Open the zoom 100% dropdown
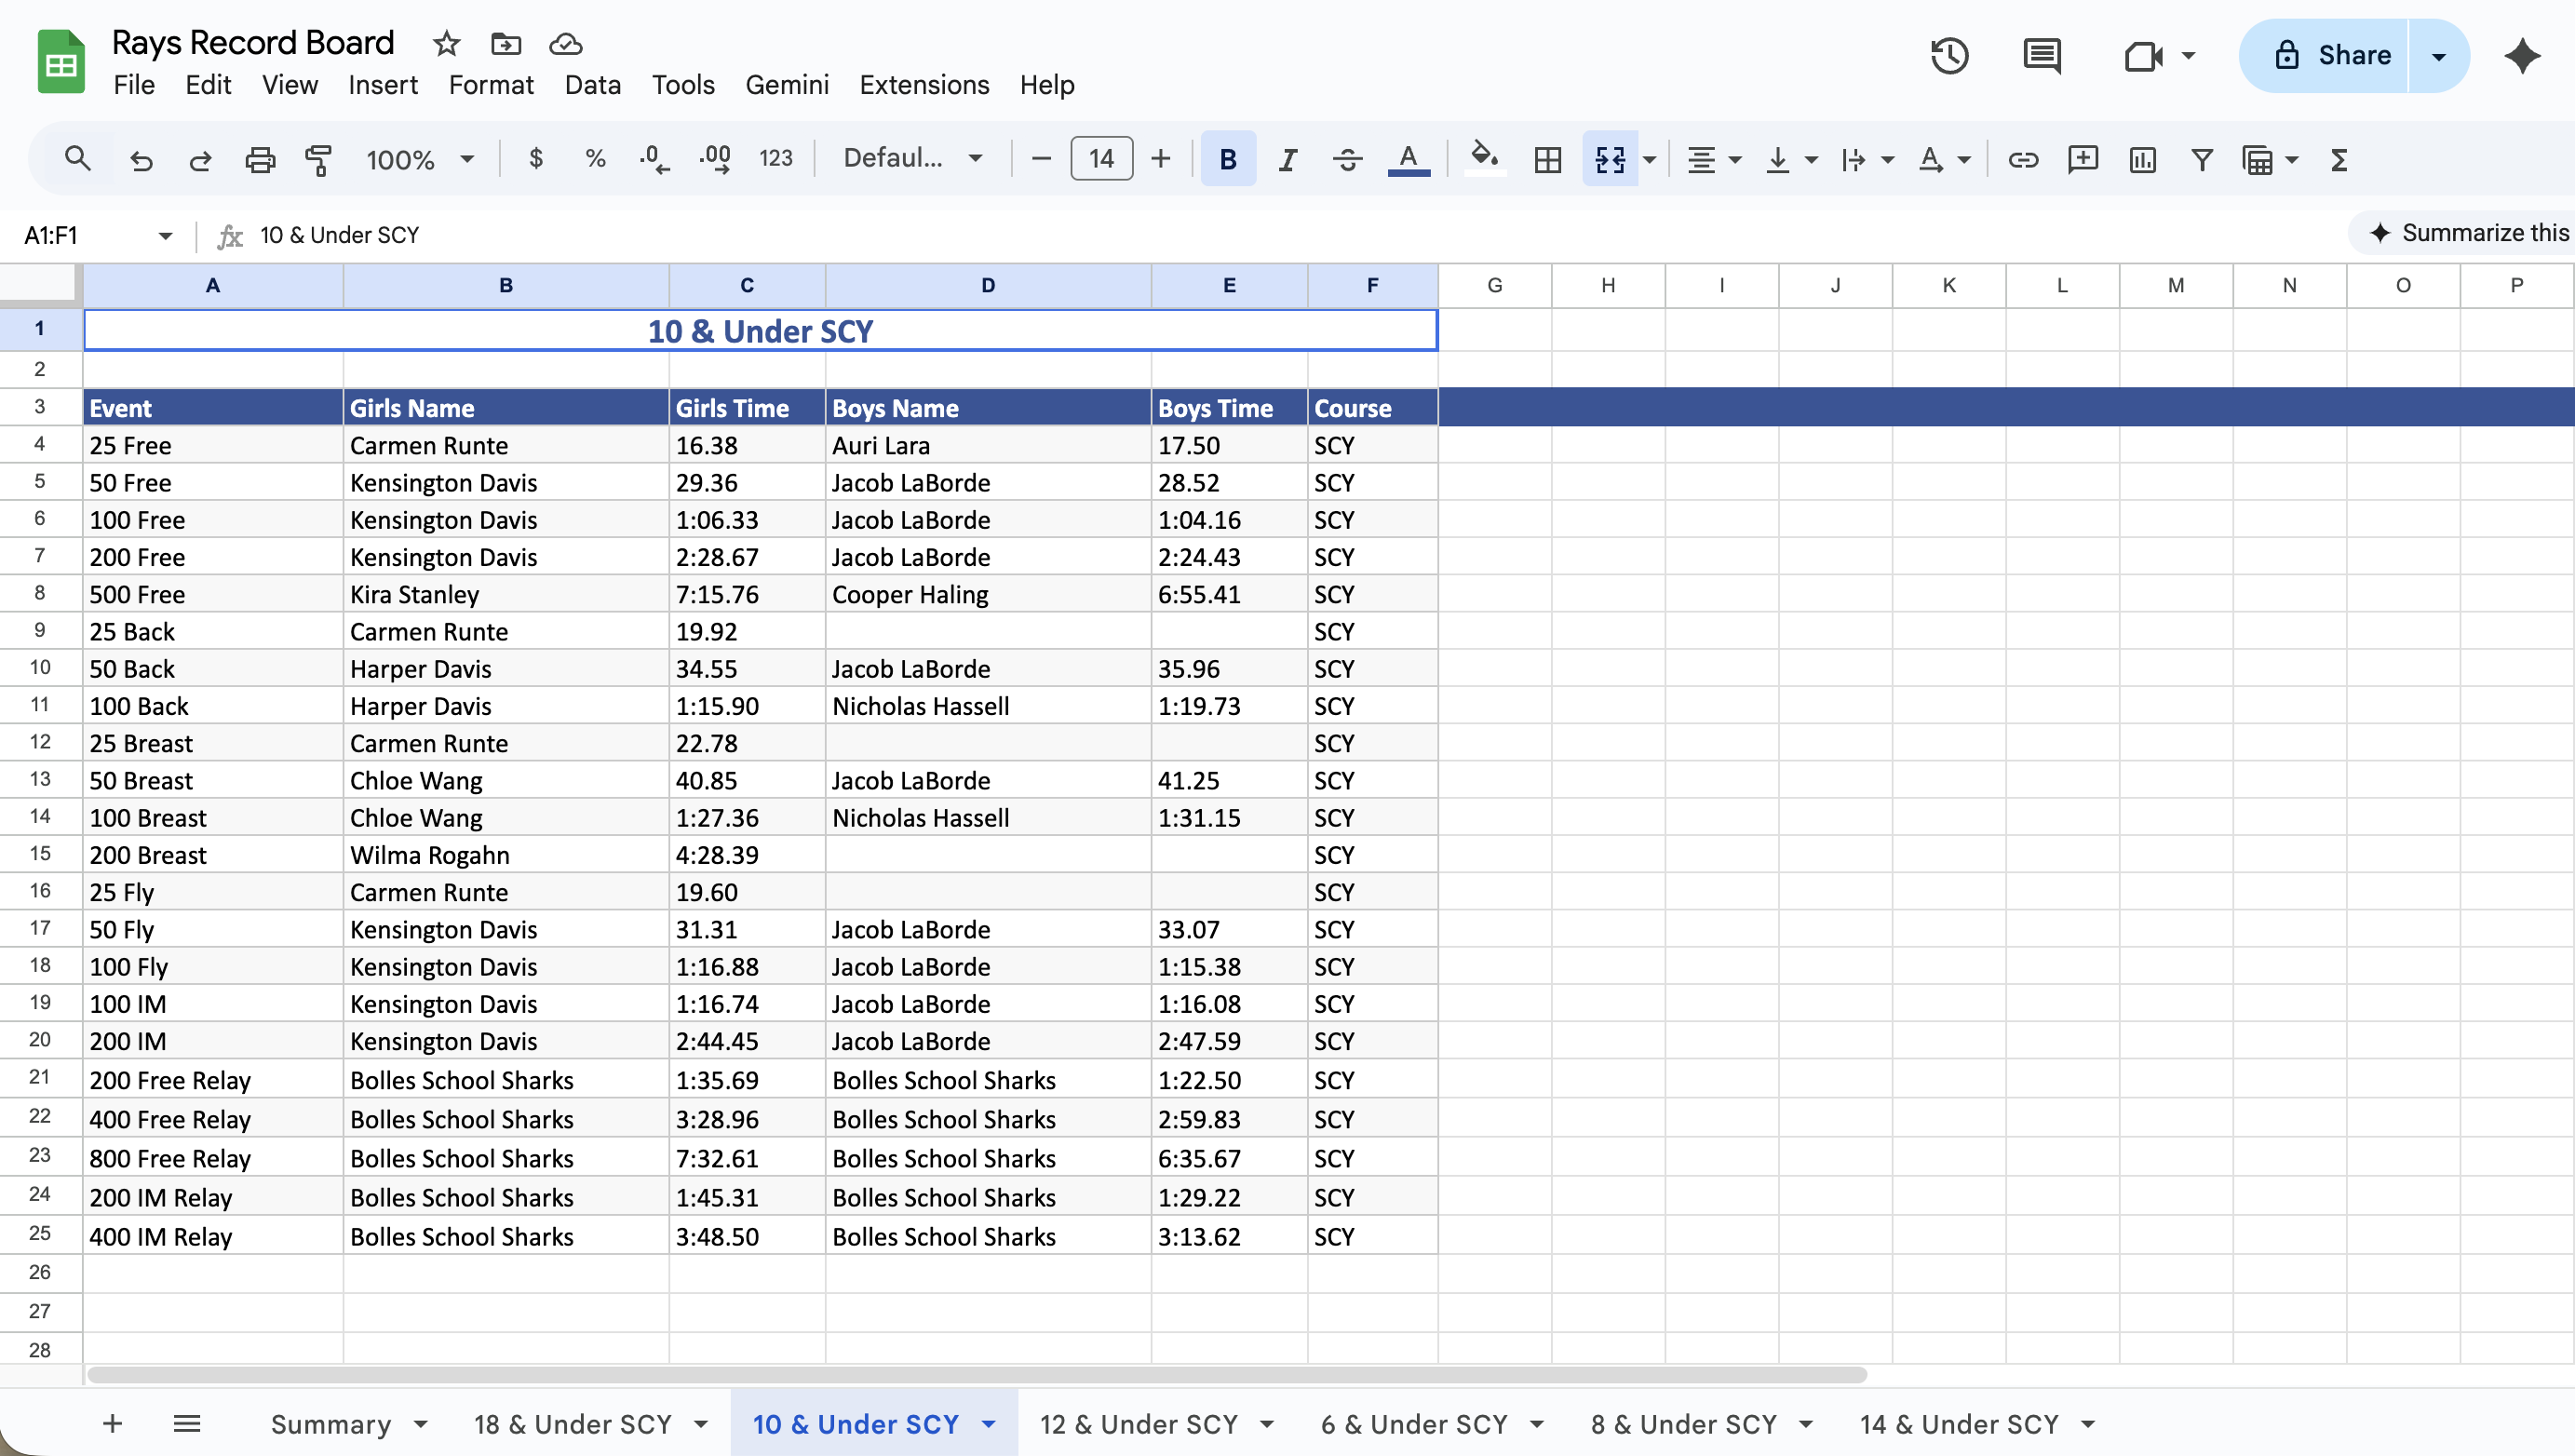This screenshot has height=1456, width=2575. [x=419, y=159]
